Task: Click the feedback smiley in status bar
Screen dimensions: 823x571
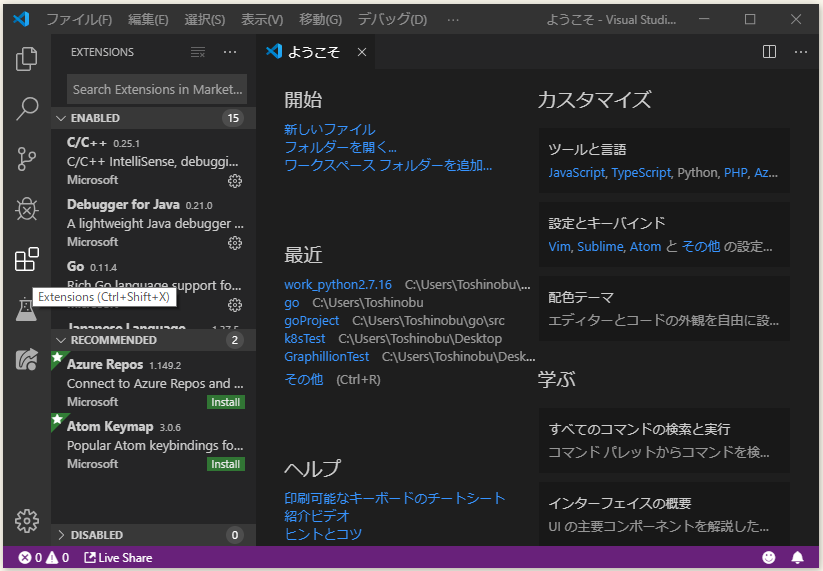Action: click(768, 557)
